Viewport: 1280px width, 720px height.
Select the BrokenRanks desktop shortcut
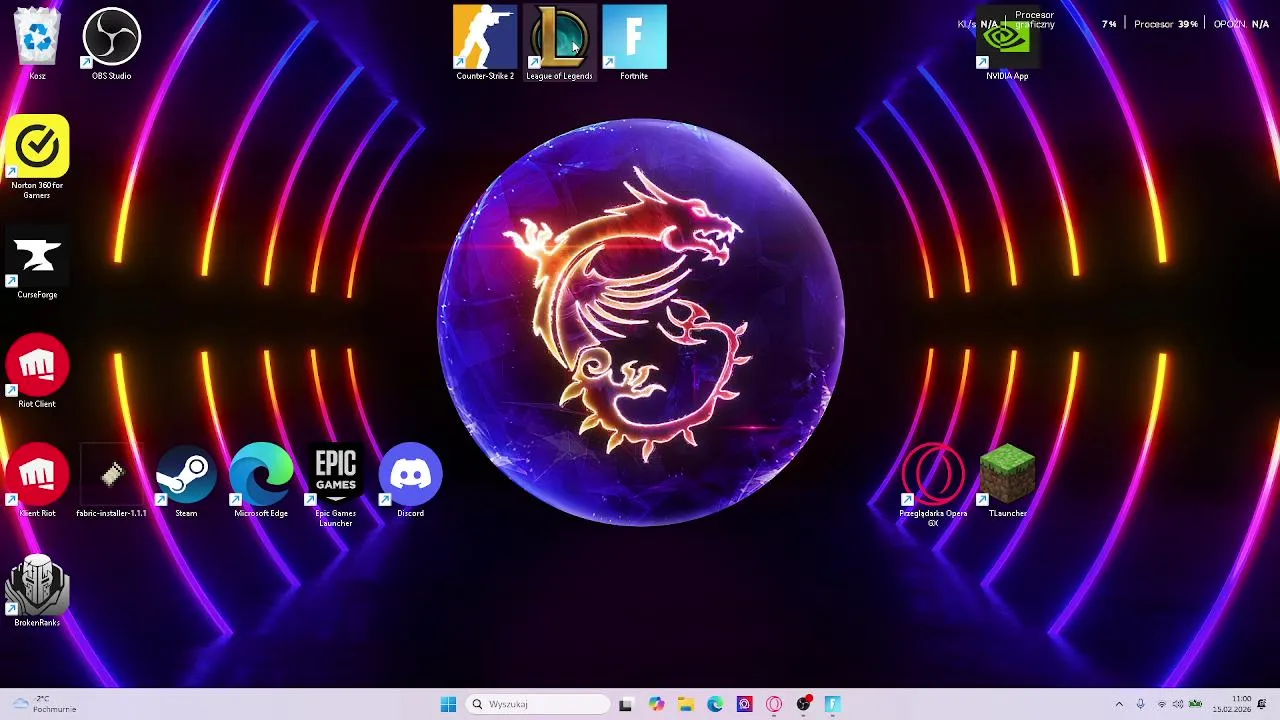[x=37, y=590]
